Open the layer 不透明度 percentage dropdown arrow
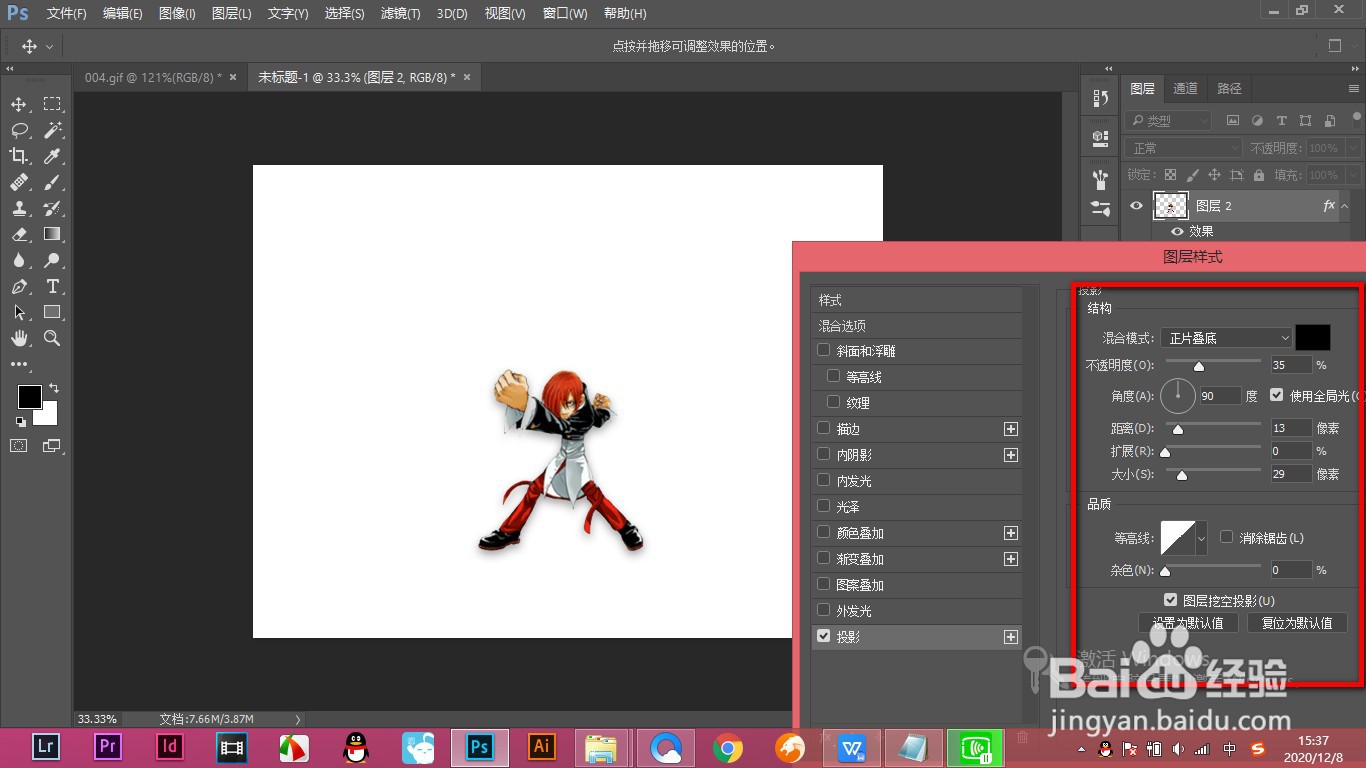The height and width of the screenshot is (768, 1366). pos(1352,148)
